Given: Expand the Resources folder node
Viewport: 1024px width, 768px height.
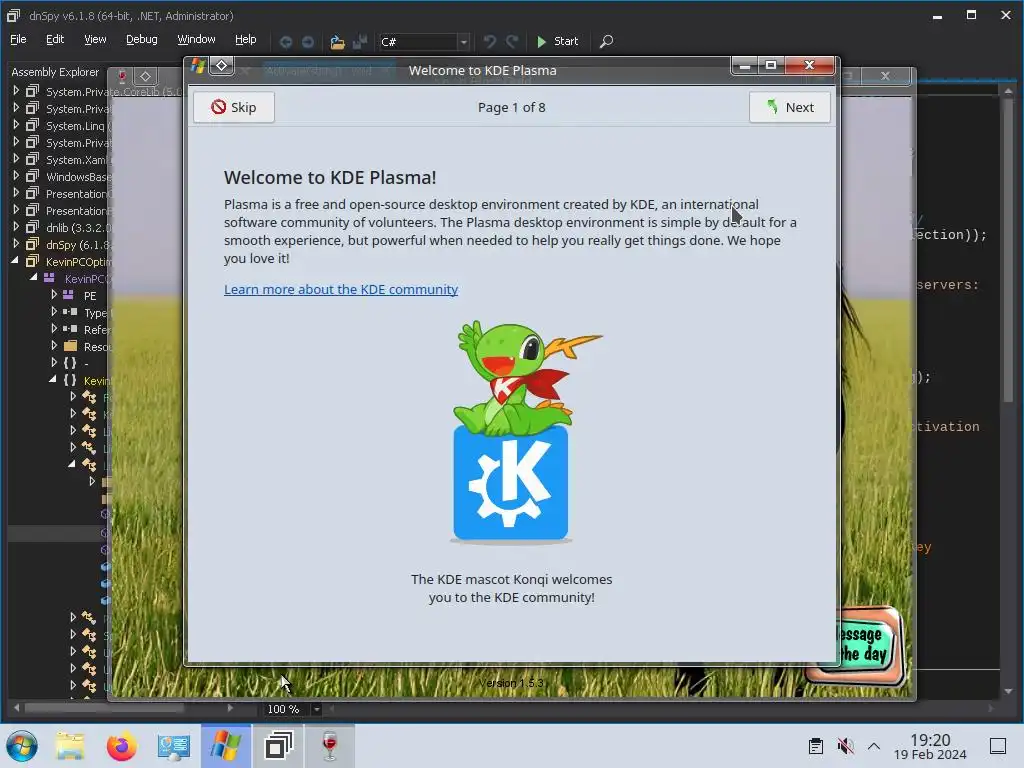Looking at the screenshot, I should [54, 345].
